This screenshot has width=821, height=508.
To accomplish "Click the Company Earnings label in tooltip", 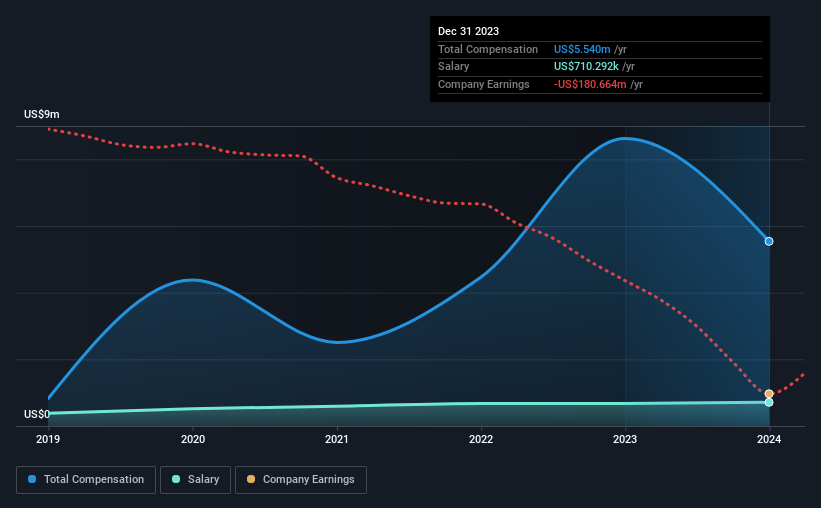I will coord(483,84).
